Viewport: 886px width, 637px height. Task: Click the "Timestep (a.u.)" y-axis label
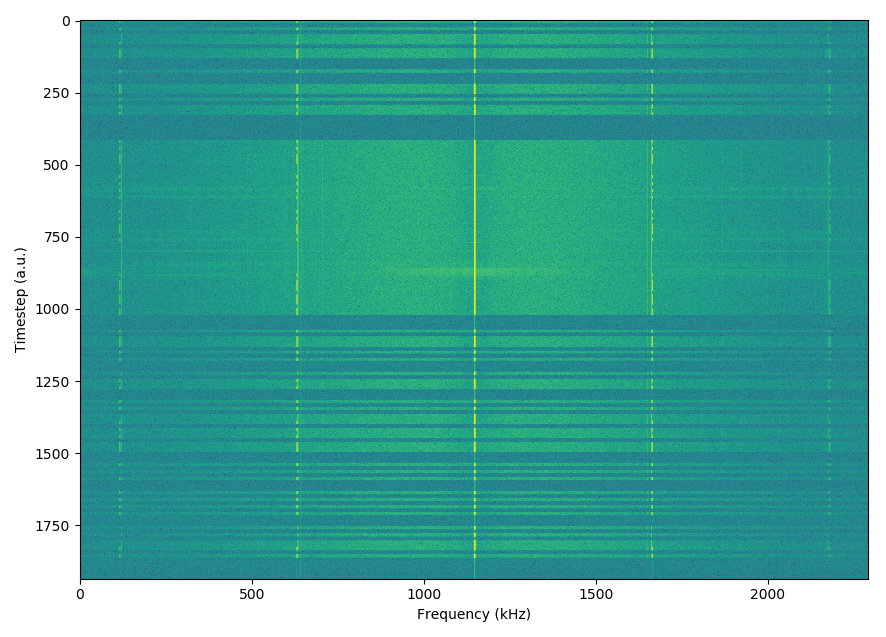coord(20,299)
